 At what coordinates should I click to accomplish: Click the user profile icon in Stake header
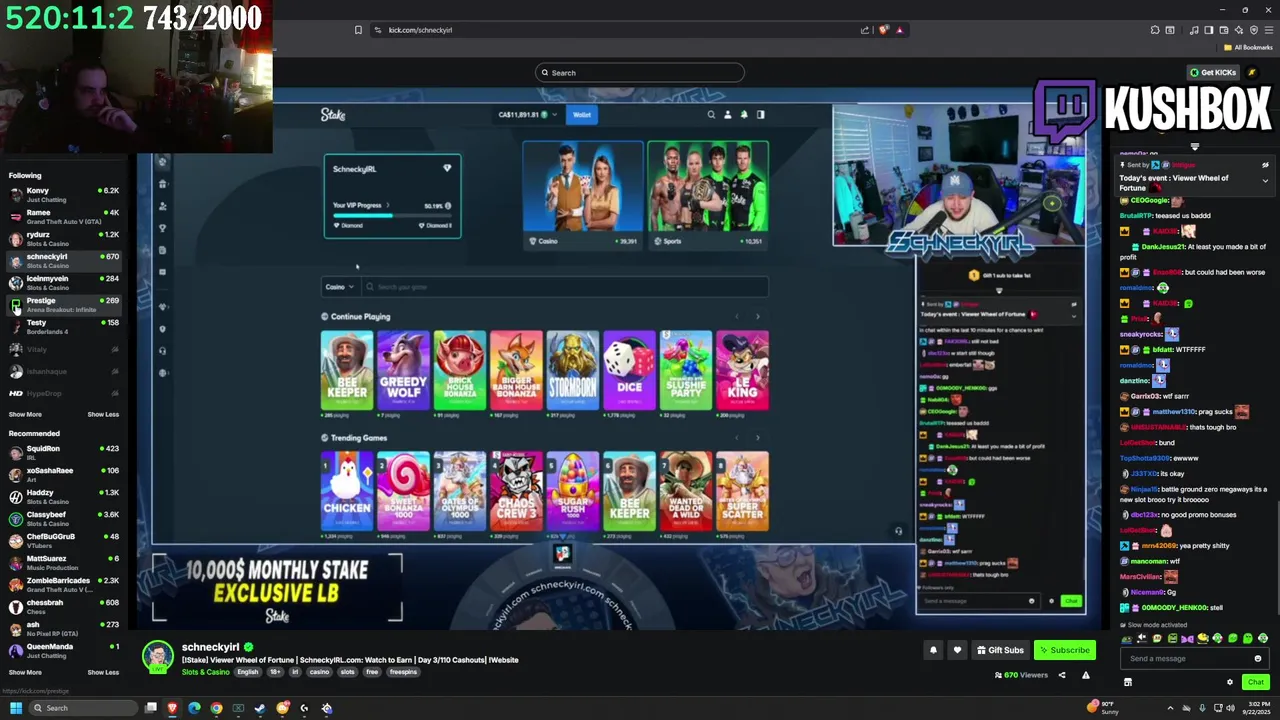(x=727, y=115)
